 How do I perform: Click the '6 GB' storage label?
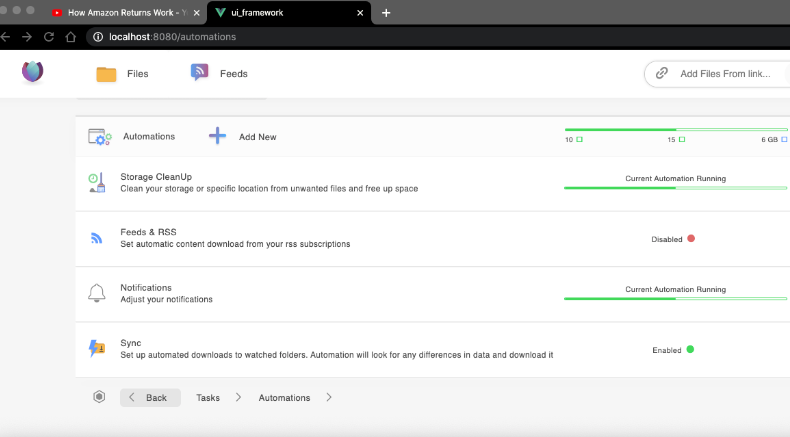pos(769,140)
